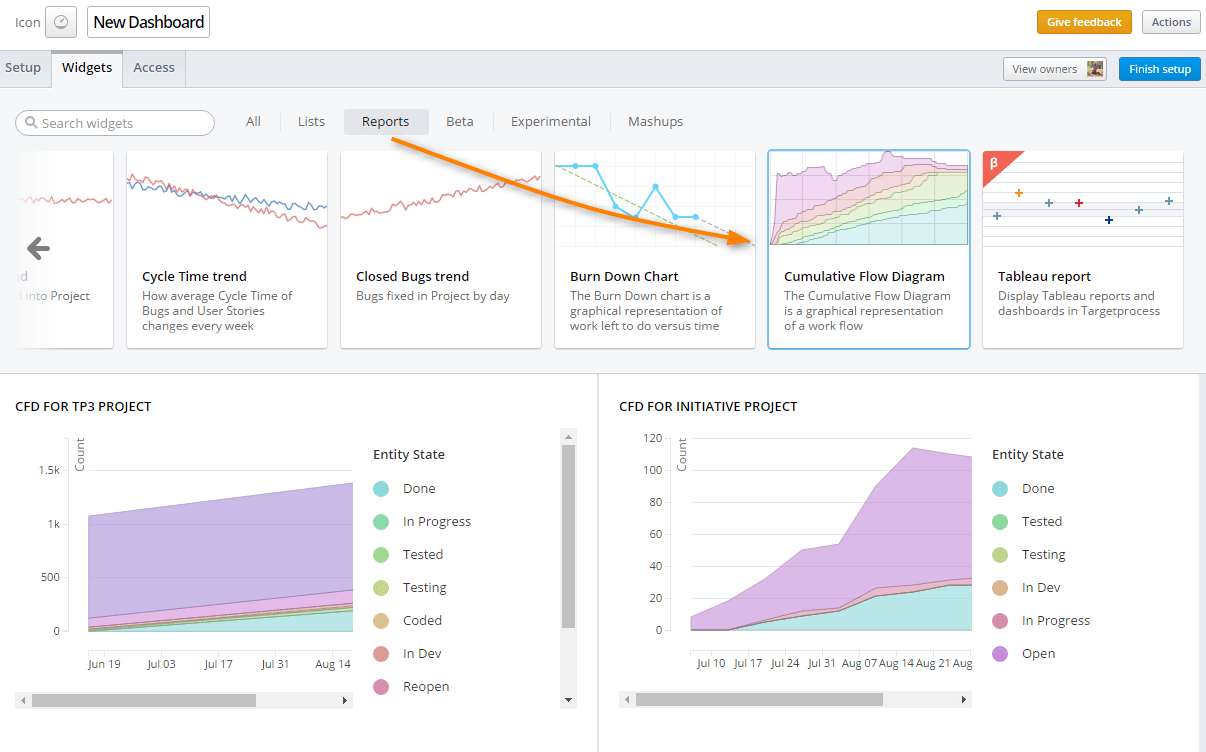Click the dashboard icon selector next to "Icon"
Screen dimensions: 1206x752
[60, 21]
